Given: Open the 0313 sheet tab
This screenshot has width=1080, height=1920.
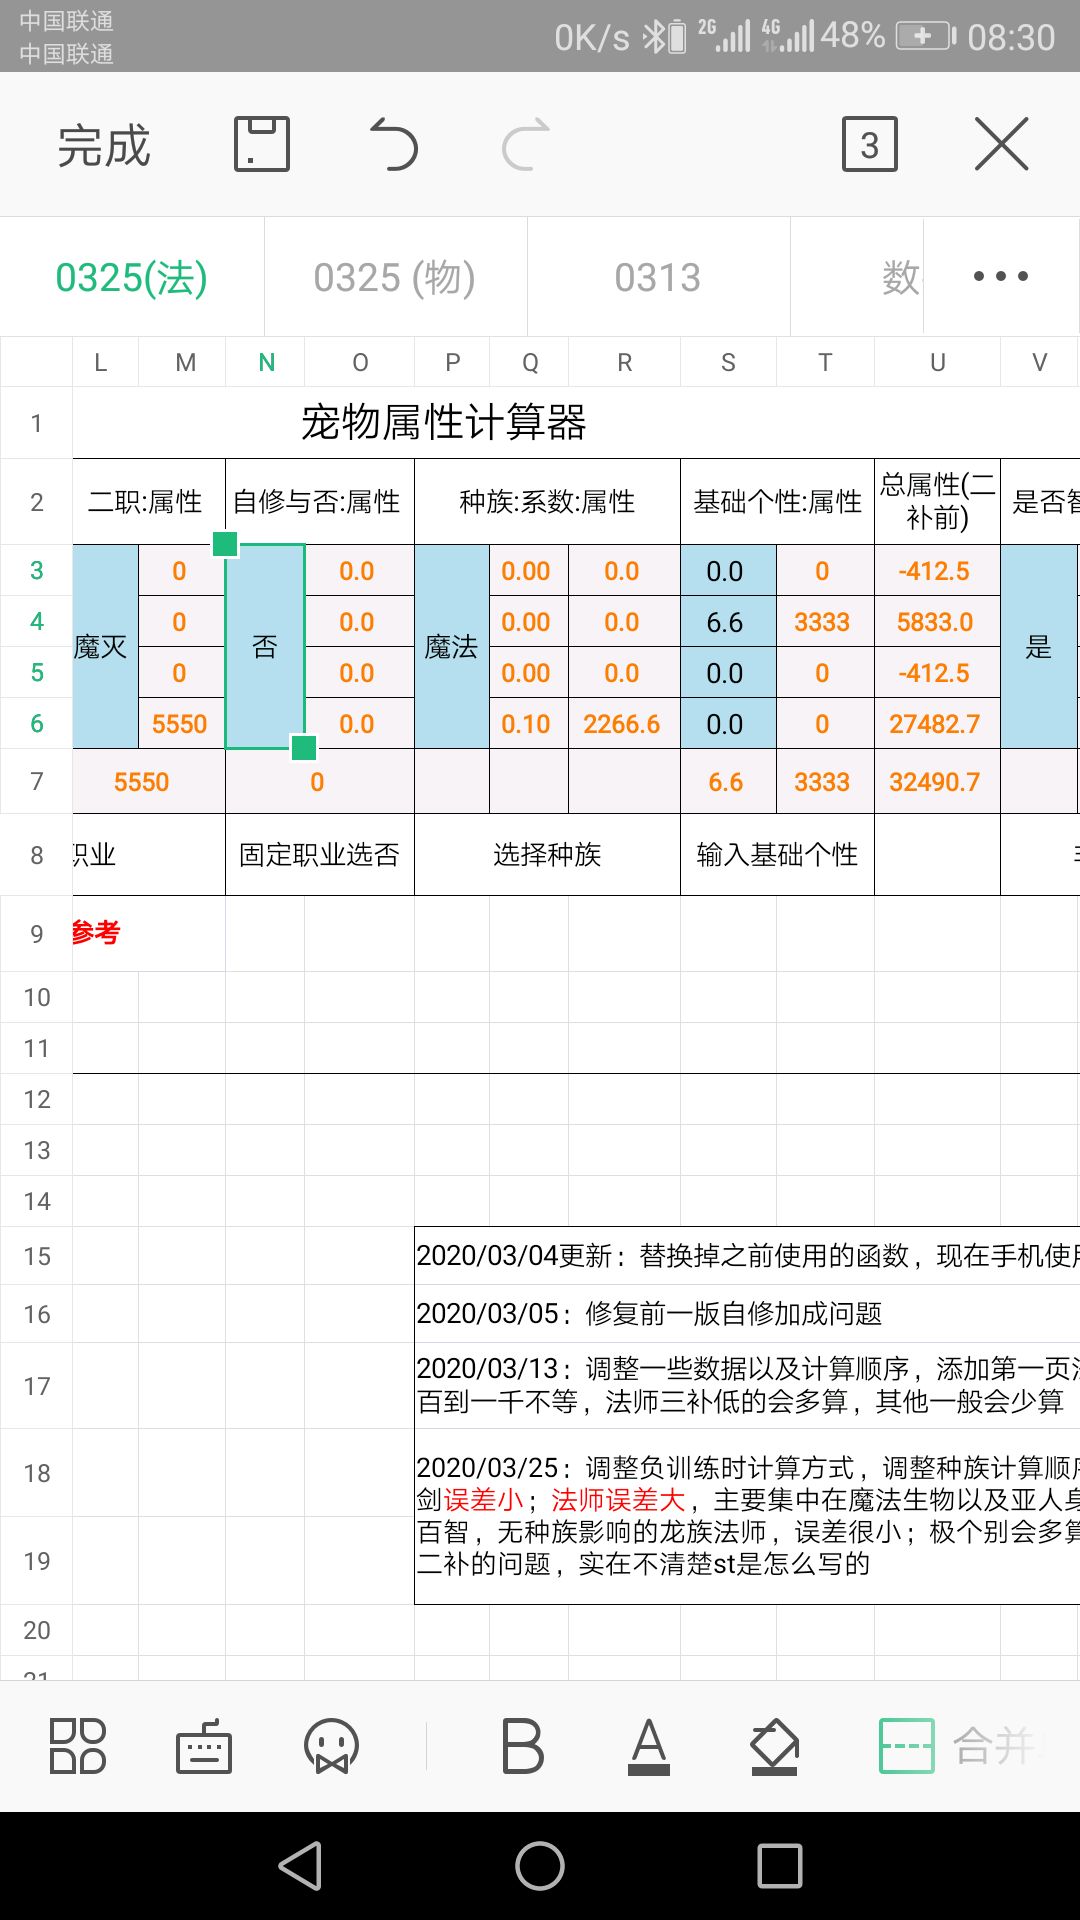Looking at the screenshot, I should pyautogui.click(x=658, y=277).
